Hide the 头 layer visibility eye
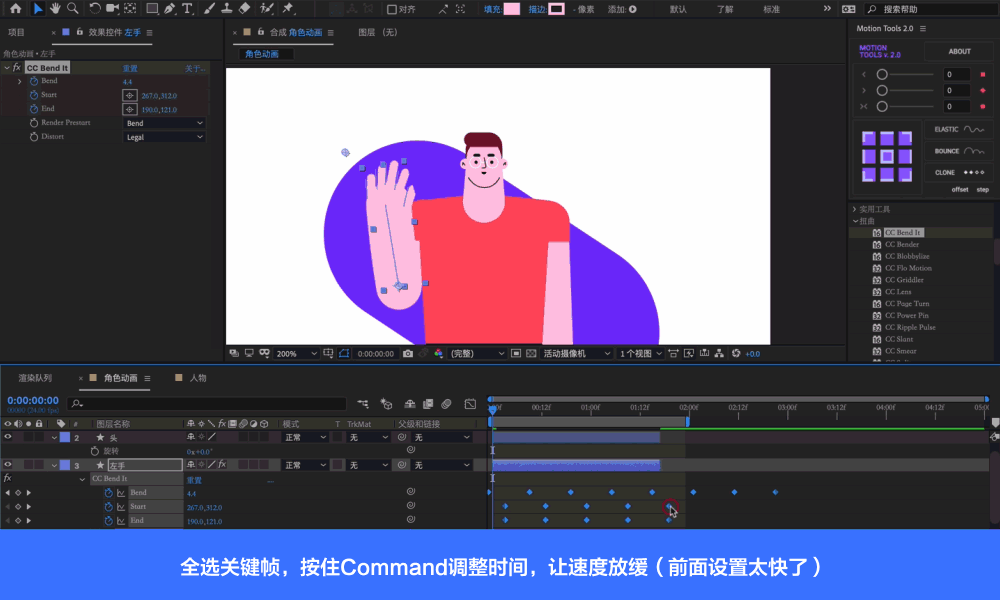 pyautogui.click(x=8, y=437)
